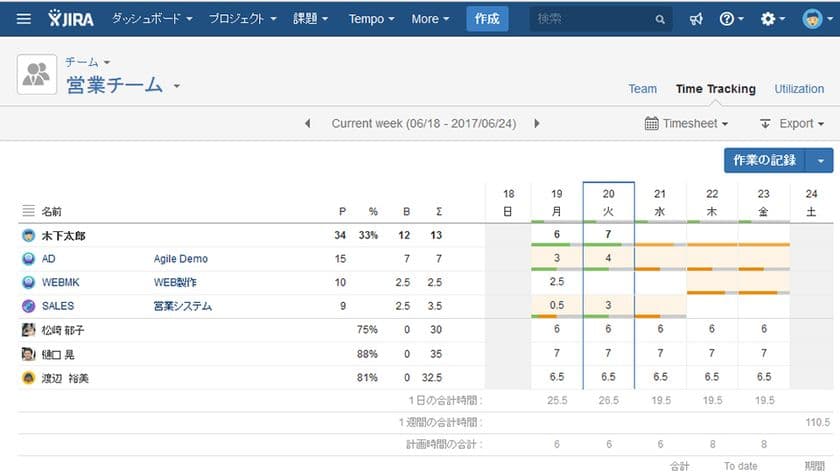Open the column list icon beside 名前

tap(28, 212)
